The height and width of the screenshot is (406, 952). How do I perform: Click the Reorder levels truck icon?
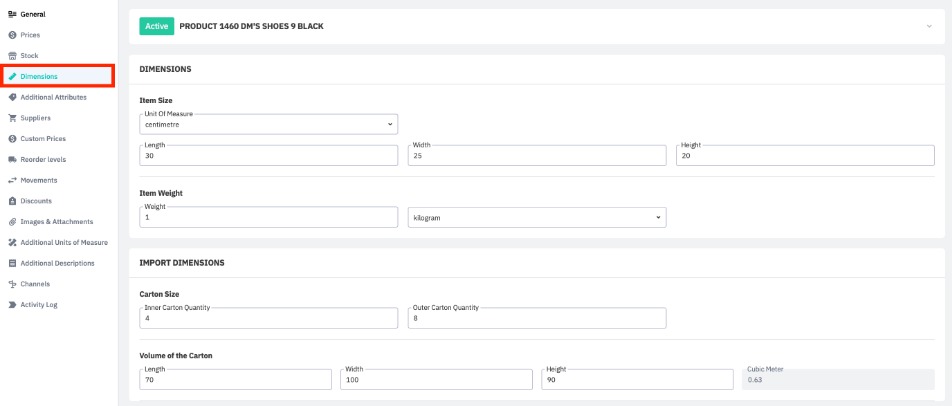click(x=12, y=160)
